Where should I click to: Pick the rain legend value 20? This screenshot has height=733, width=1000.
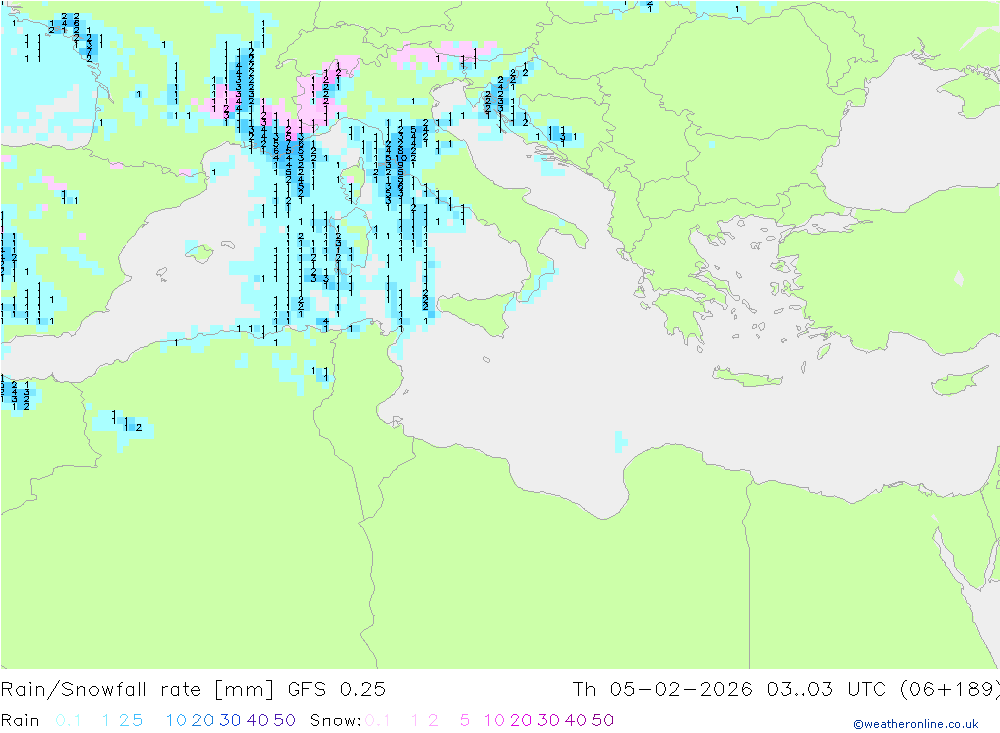point(203,720)
